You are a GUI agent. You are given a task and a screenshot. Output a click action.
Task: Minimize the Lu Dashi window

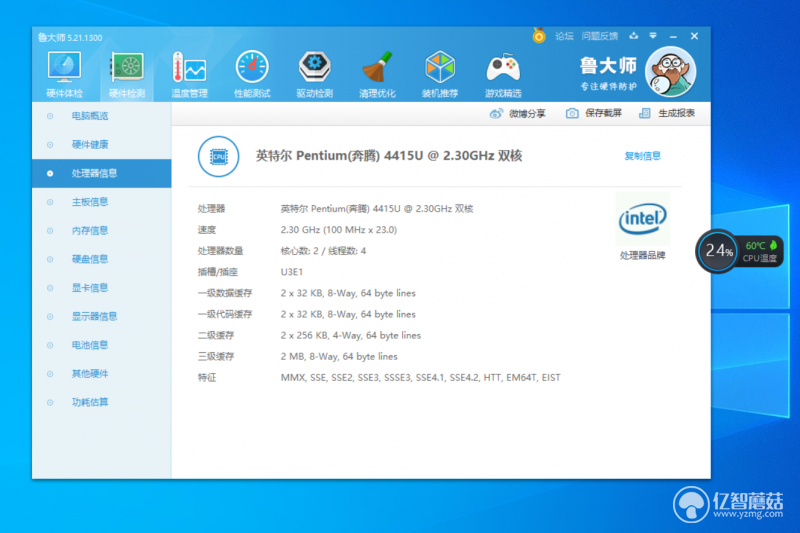point(673,36)
